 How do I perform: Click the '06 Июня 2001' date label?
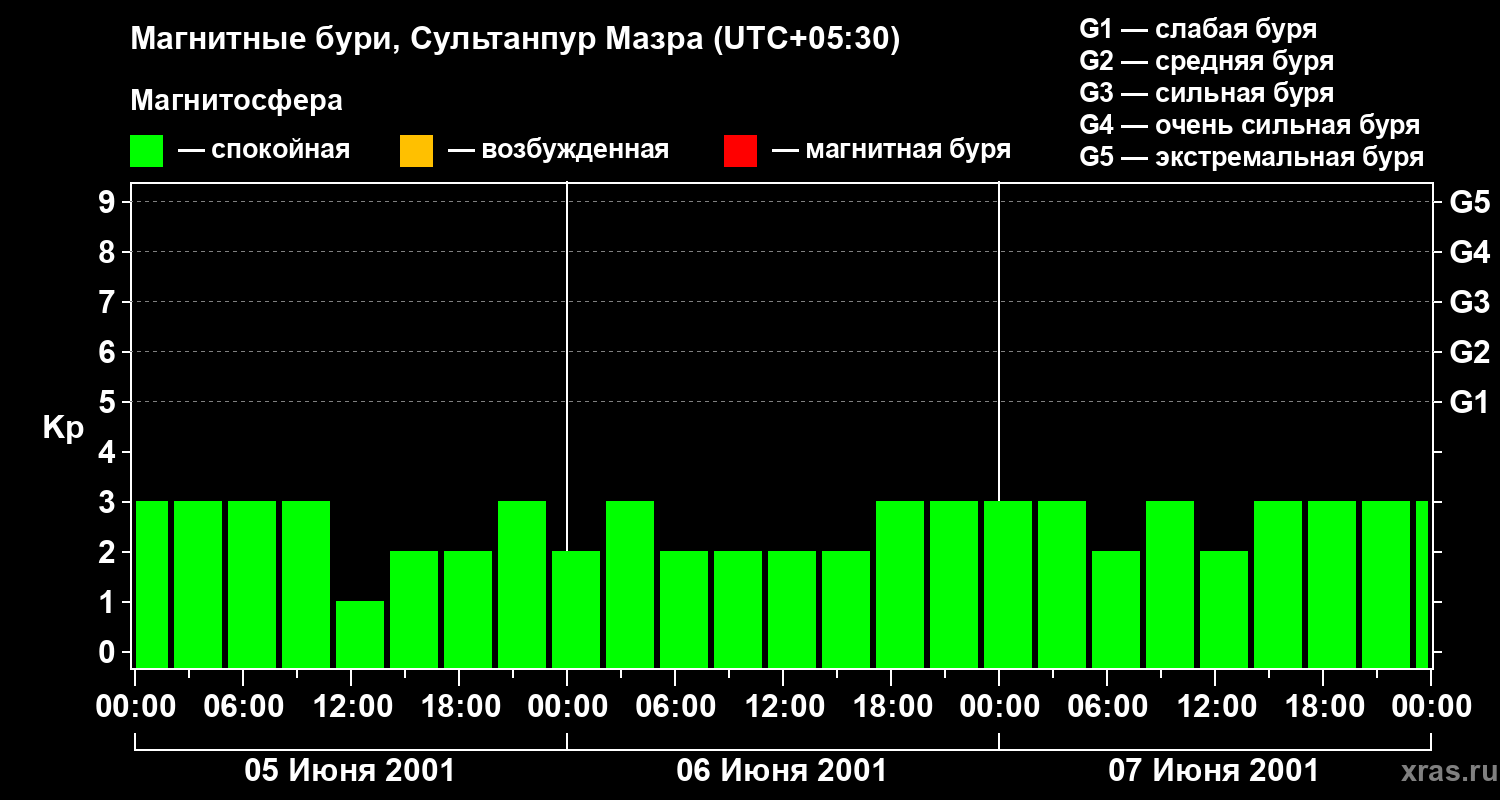click(782, 771)
